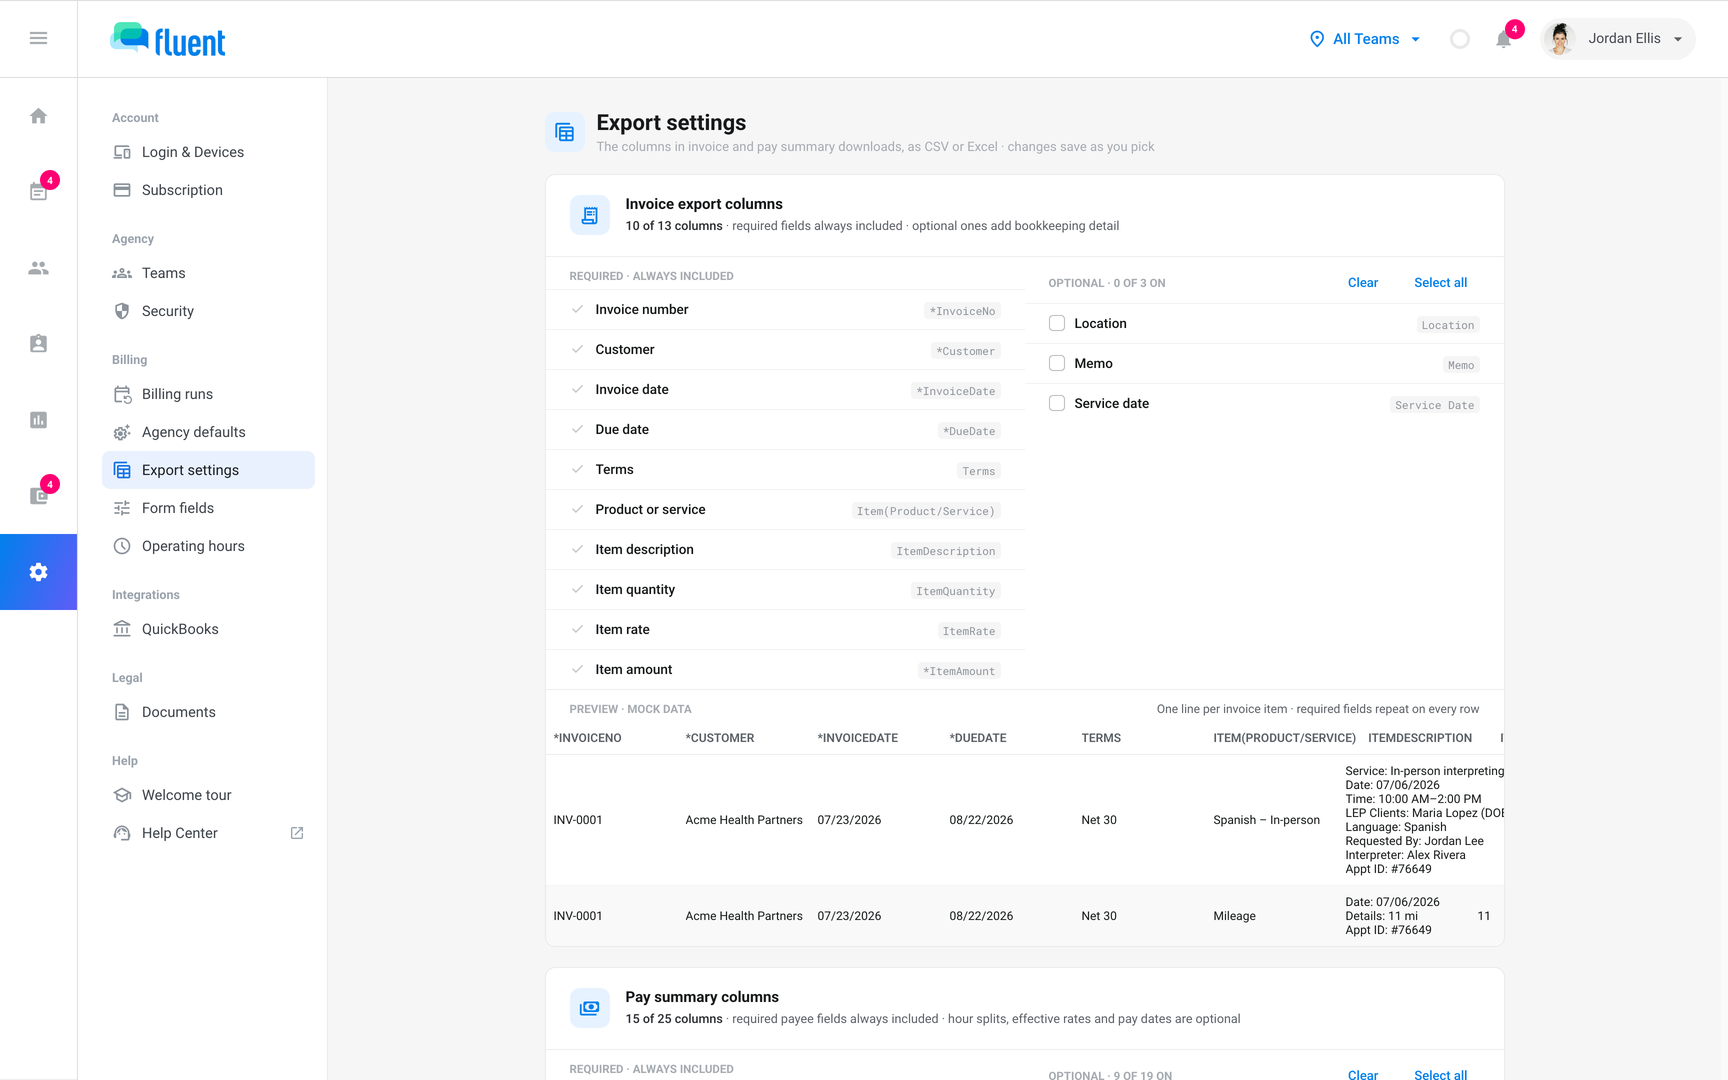
Task: Open the people rail icon
Action: [x=38, y=268]
